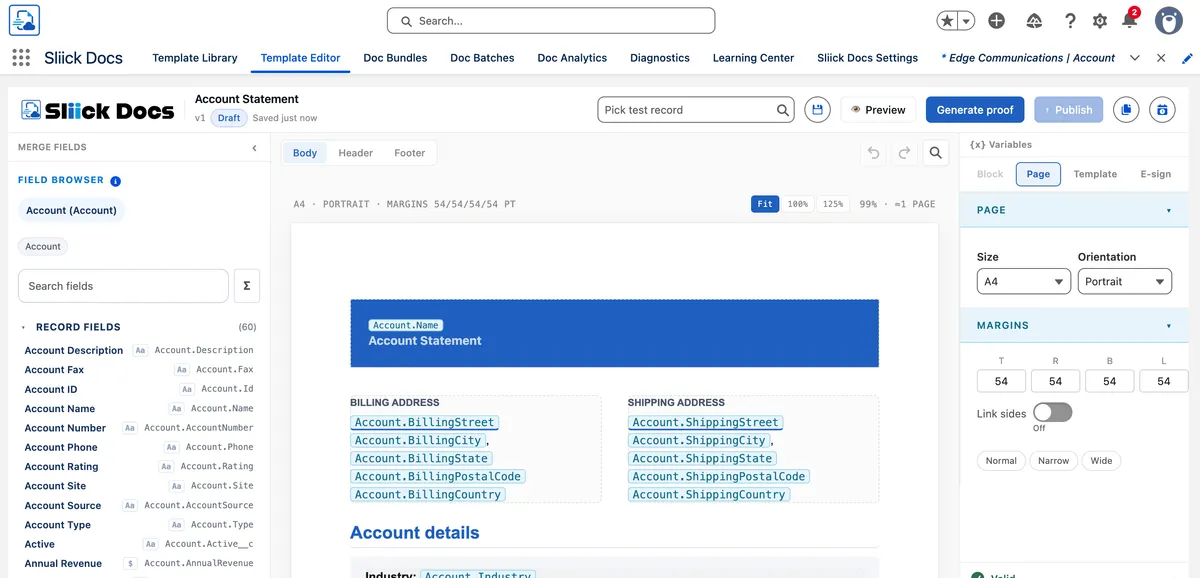The width and height of the screenshot is (1200, 578).
Task: Click the Publish button
Action: tap(1069, 110)
